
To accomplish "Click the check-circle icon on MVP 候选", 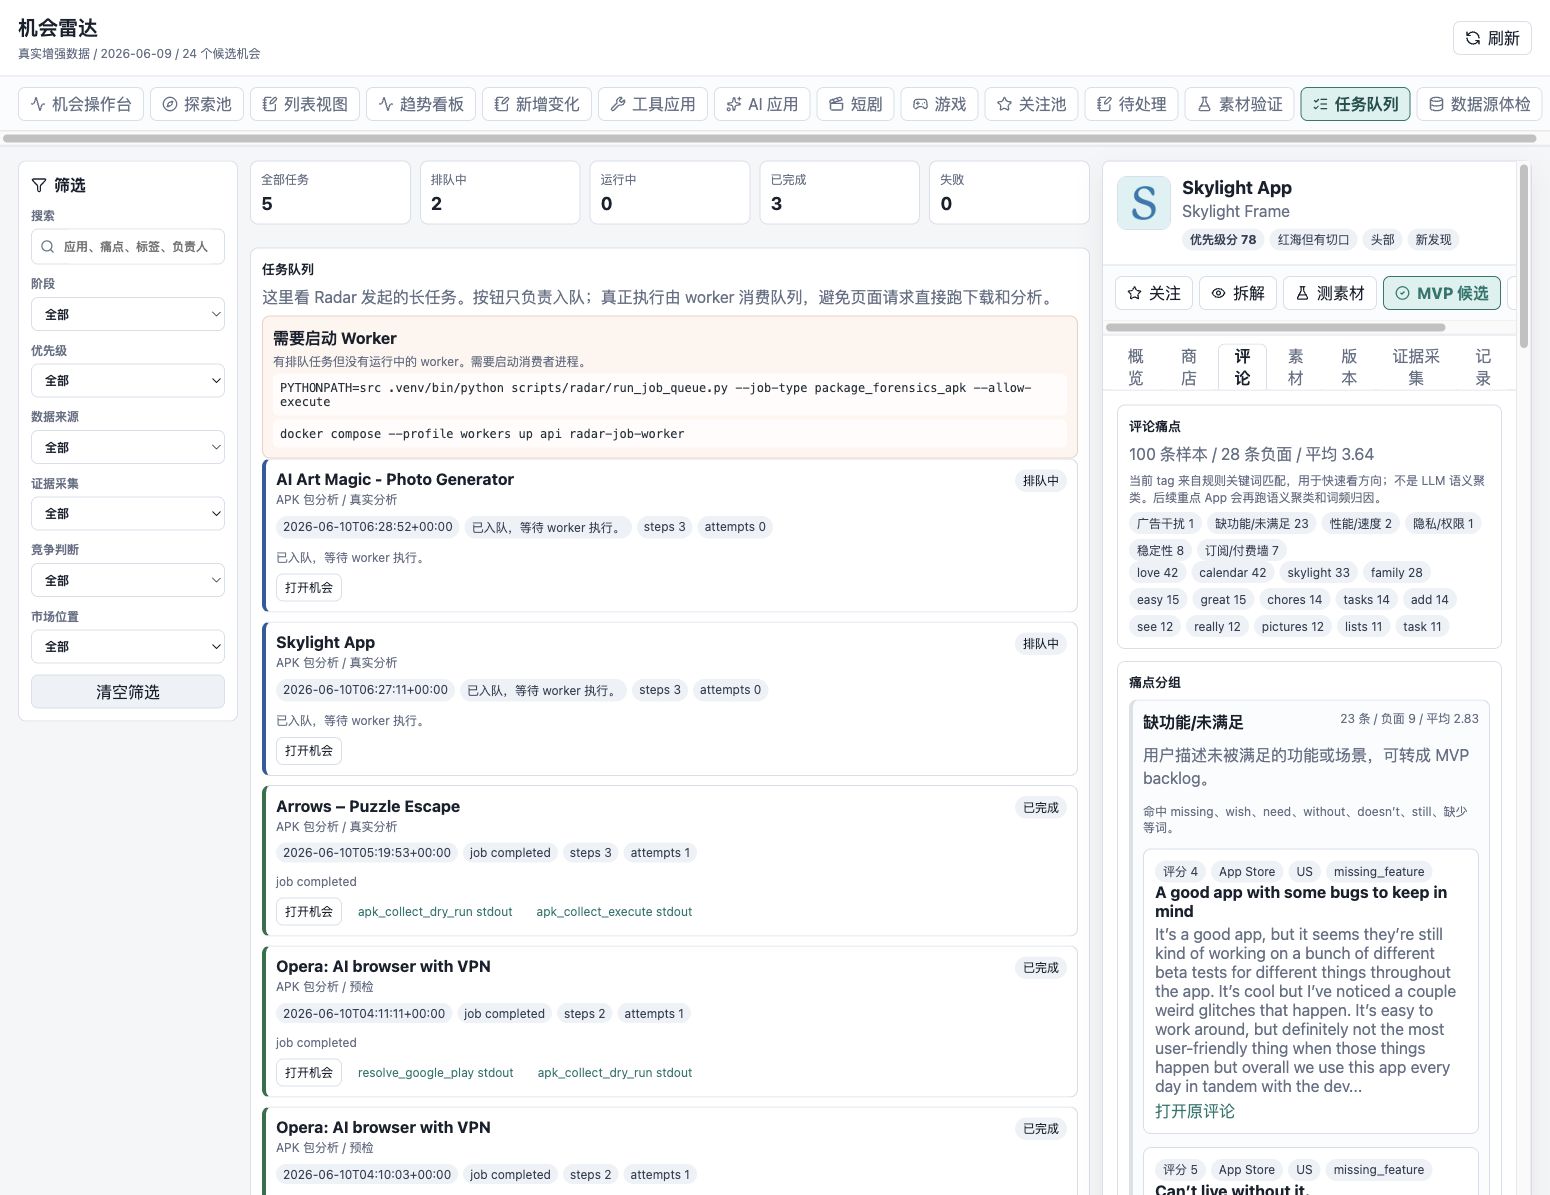I will pos(1402,293).
